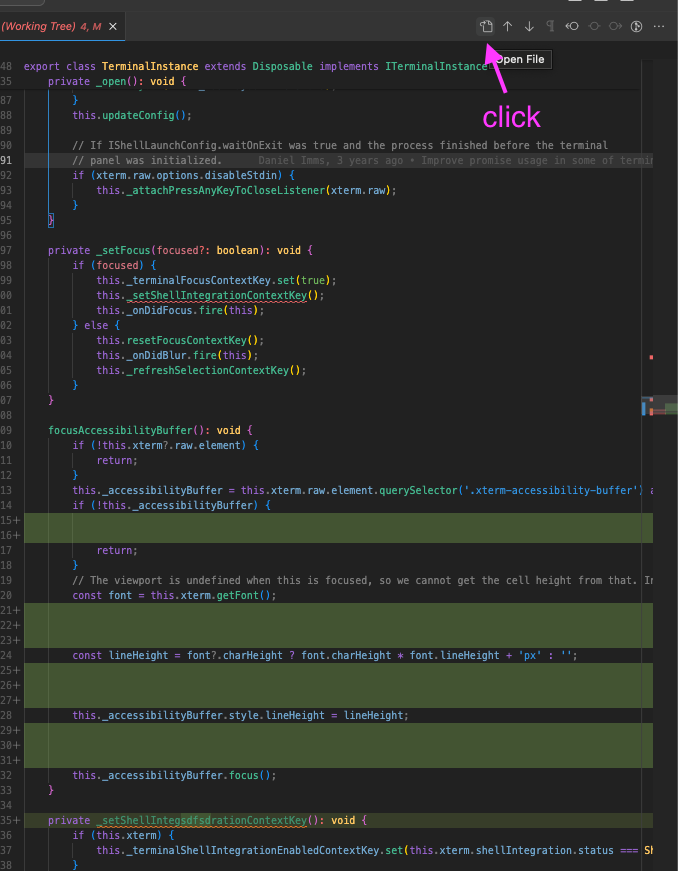Click the 'else {' line in _setFocus
678x871 pixels.
coord(96,326)
